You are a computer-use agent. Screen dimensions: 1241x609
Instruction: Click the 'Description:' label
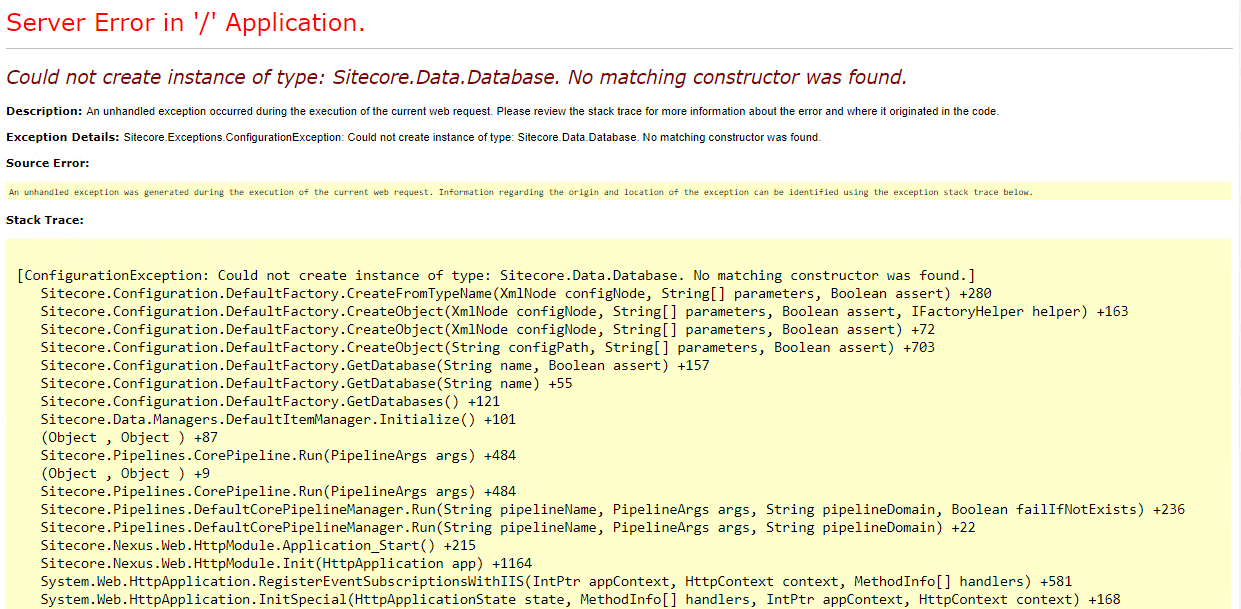tap(44, 111)
